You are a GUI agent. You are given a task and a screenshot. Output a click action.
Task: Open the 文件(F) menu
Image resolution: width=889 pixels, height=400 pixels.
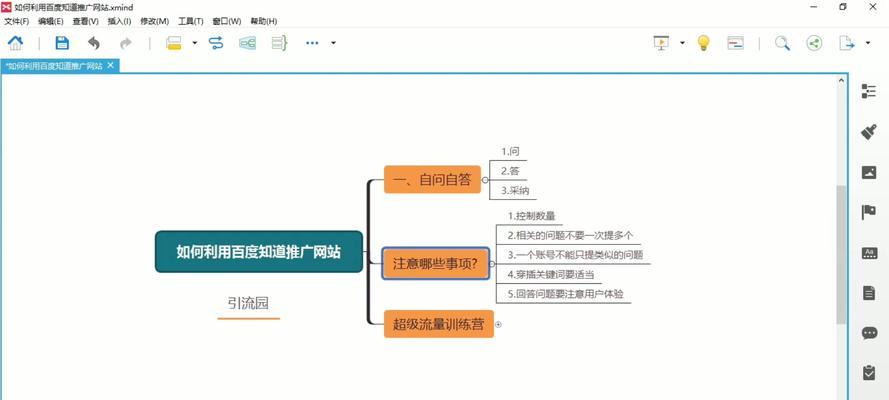[16, 22]
